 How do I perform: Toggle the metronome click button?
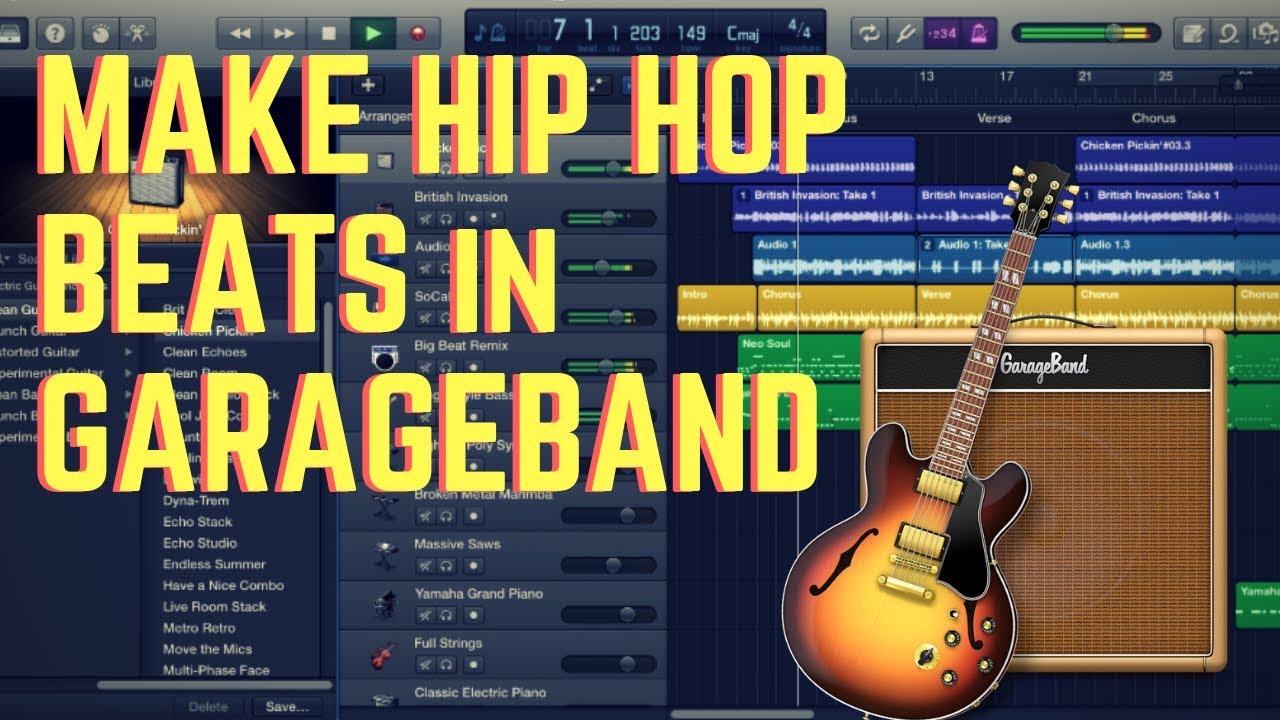(x=978, y=33)
